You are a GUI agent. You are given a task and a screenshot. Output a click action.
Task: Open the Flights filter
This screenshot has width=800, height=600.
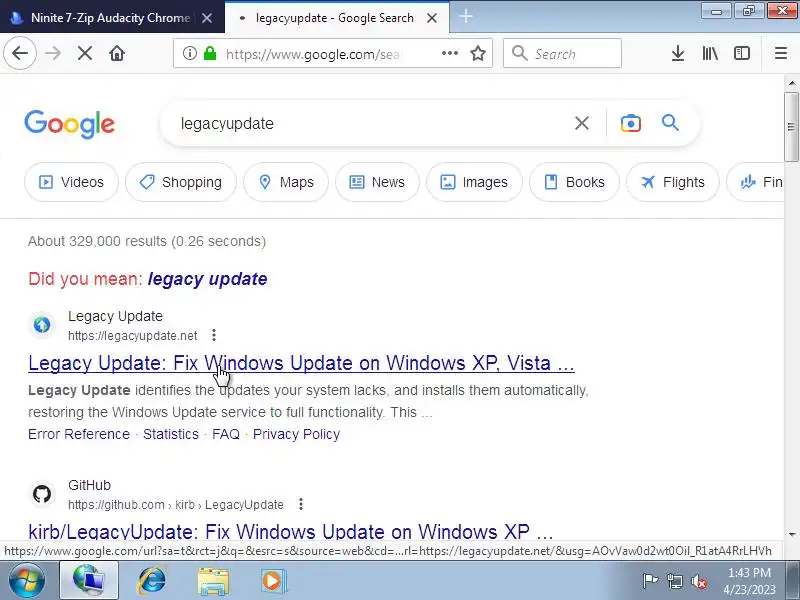click(672, 182)
